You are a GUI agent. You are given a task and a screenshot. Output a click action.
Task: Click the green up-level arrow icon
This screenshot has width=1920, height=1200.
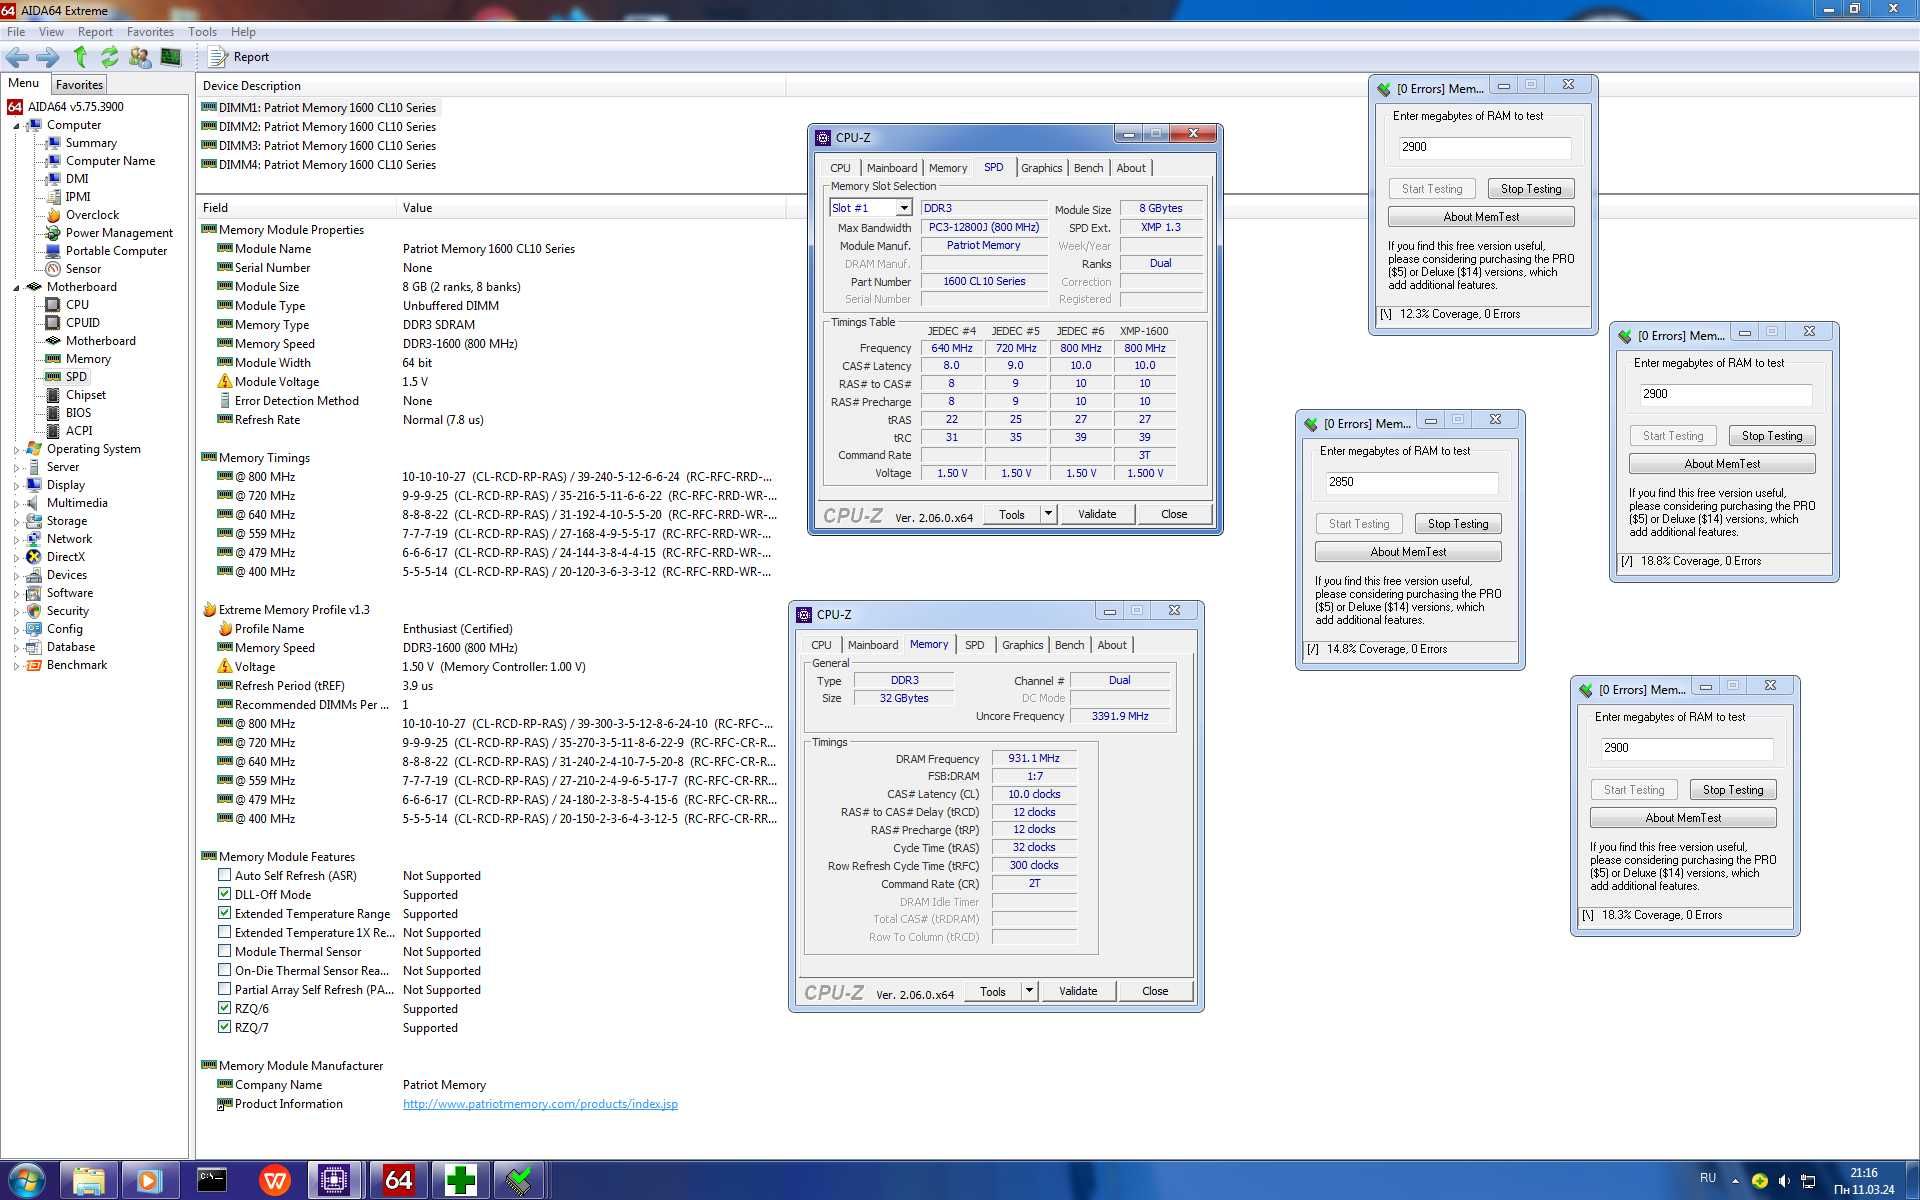80,57
